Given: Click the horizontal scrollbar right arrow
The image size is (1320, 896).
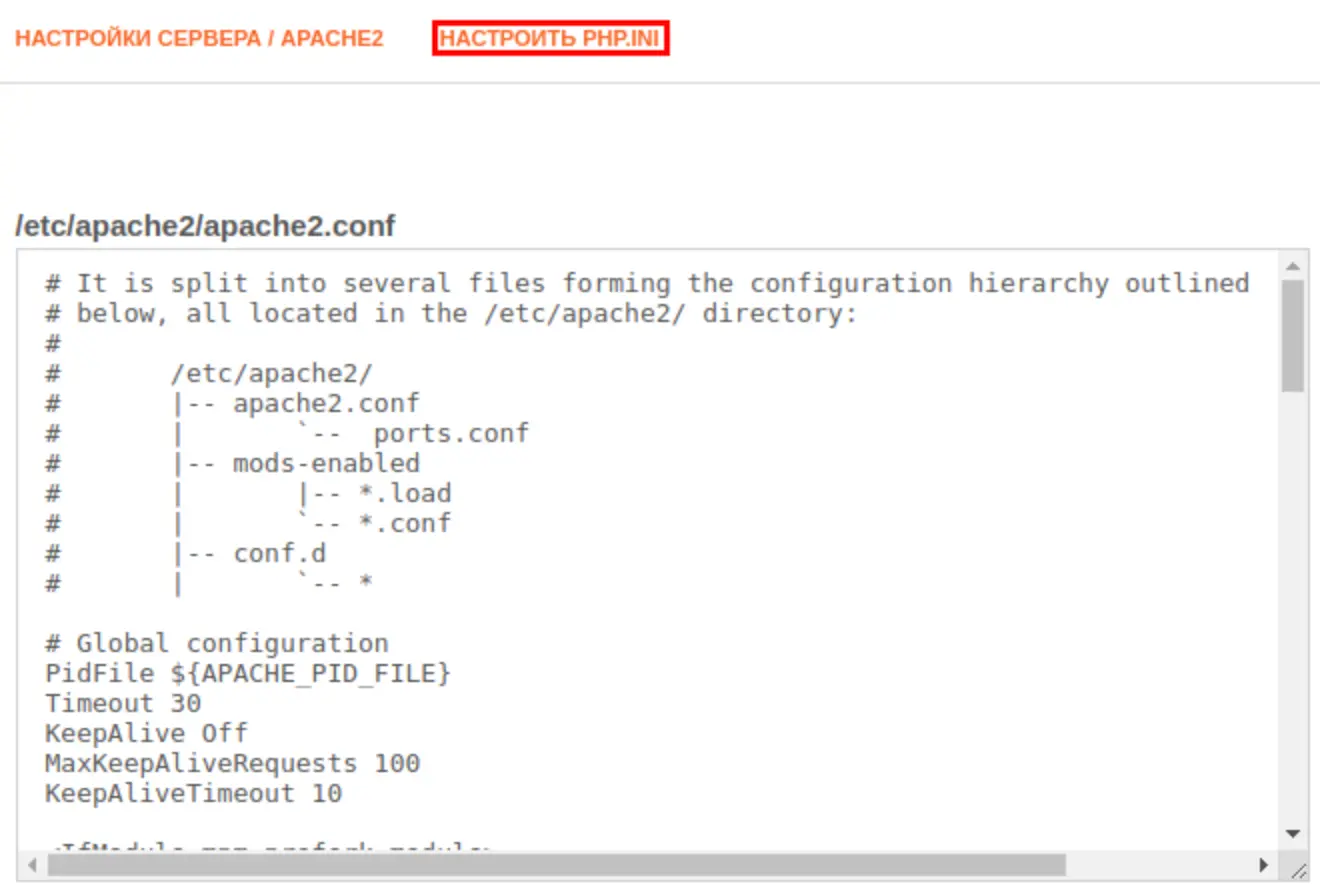Looking at the screenshot, I should tap(1265, 864).
